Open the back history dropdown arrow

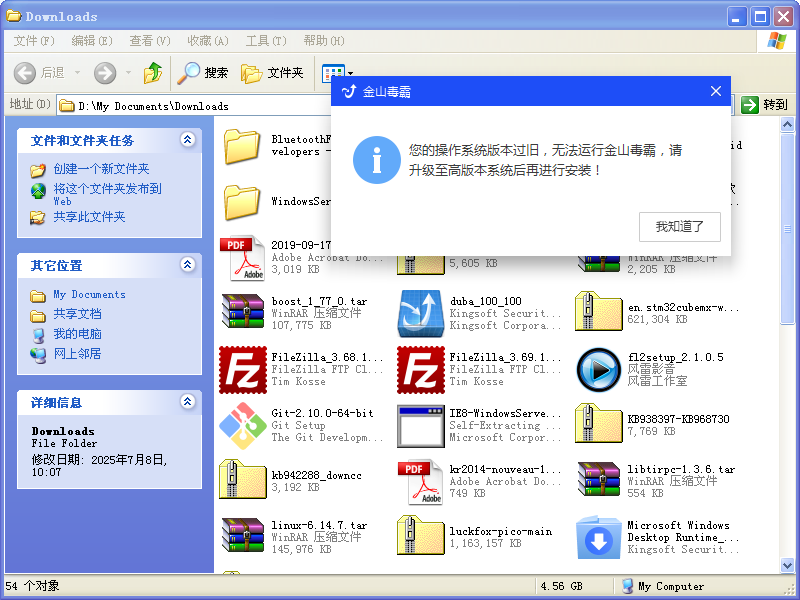(x=78, y=73)
